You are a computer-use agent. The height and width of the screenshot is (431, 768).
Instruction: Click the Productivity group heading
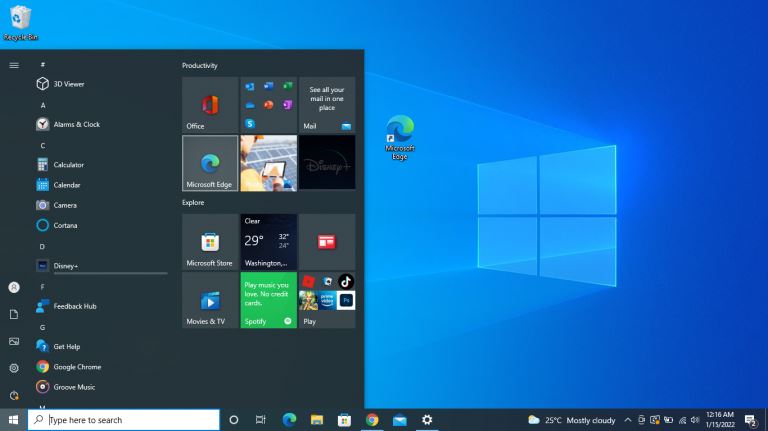(200, 66)
